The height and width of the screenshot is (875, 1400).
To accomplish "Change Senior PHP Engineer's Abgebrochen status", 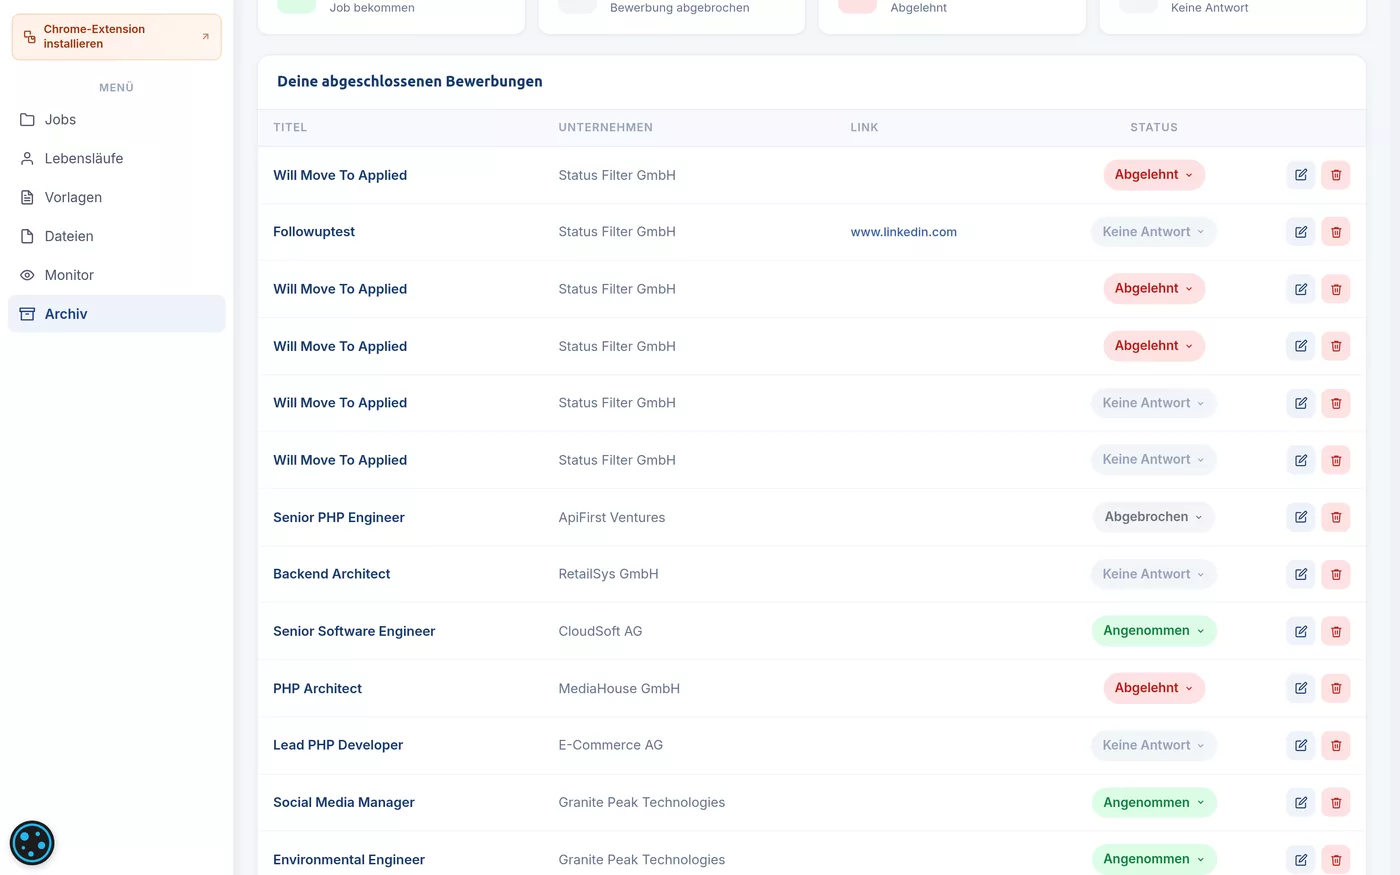I will click(1154, 517).
